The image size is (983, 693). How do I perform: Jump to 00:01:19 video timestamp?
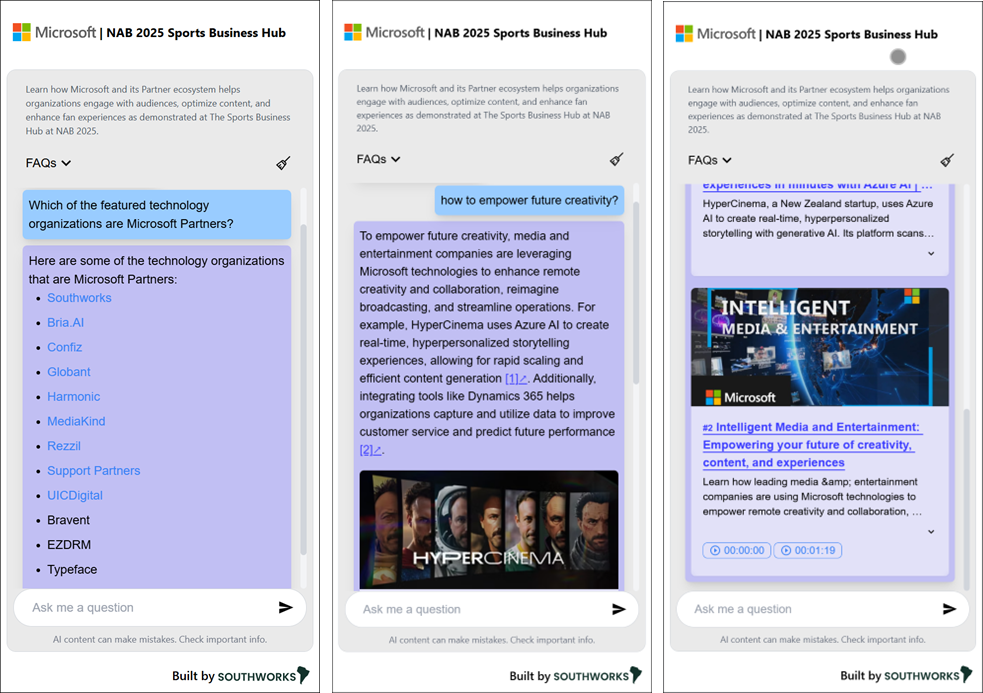tap(807, 551)
